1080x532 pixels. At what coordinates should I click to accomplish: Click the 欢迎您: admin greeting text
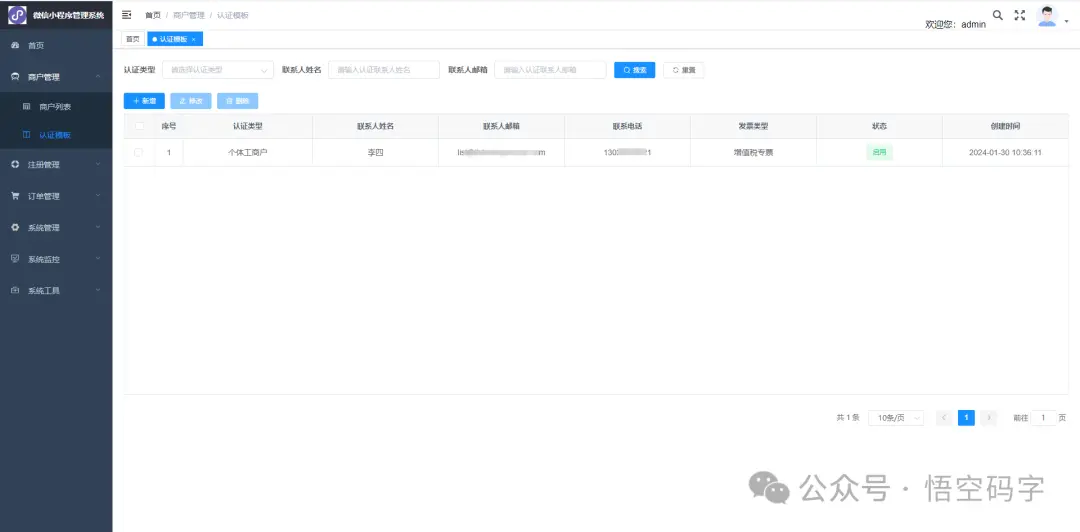pos(955,24)
